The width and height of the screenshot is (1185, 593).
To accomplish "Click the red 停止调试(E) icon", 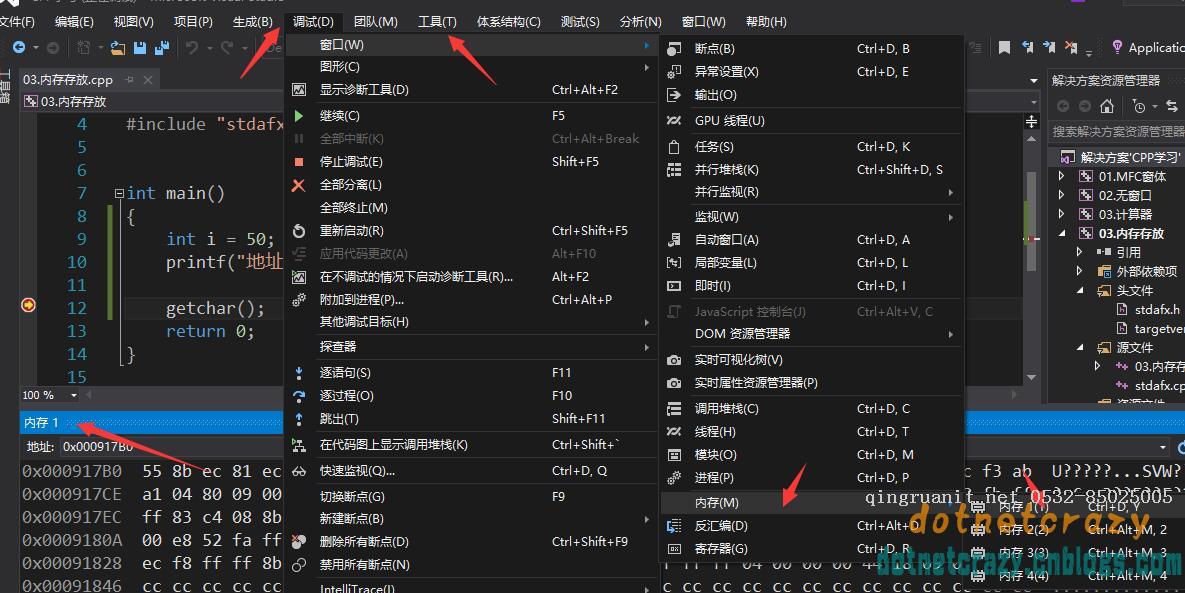I will point(299,162).
